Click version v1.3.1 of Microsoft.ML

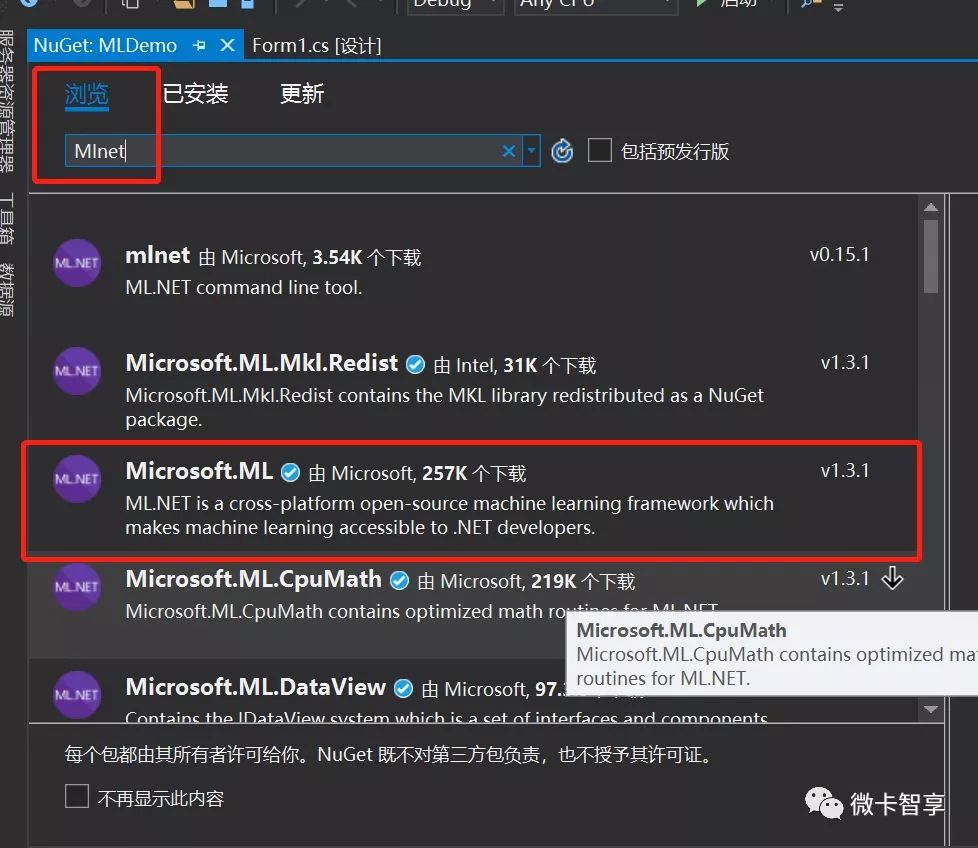coord(845,470)
